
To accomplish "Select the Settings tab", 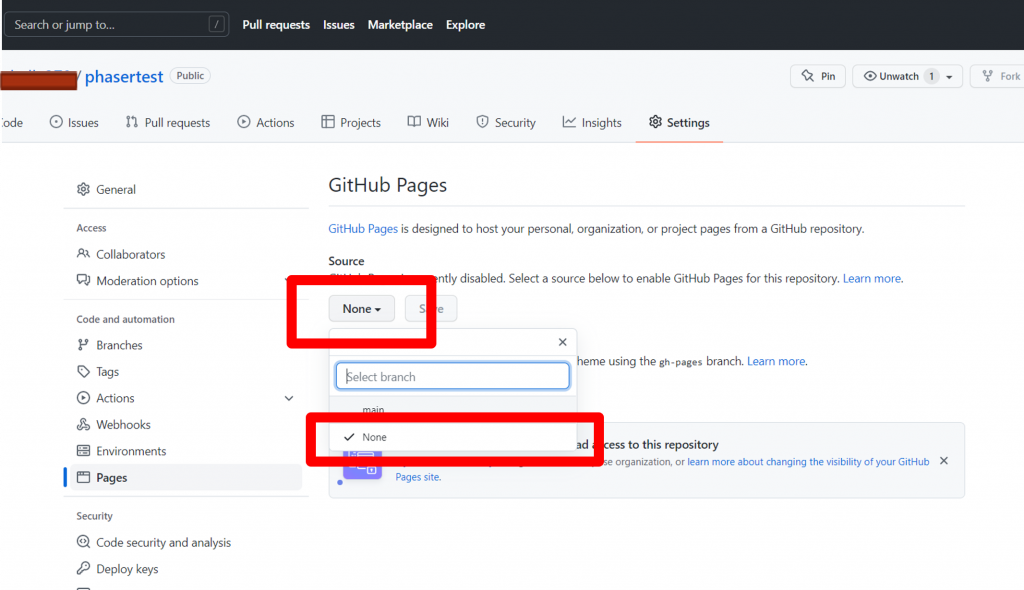I will pyautogui.click(x=679, y=122).
